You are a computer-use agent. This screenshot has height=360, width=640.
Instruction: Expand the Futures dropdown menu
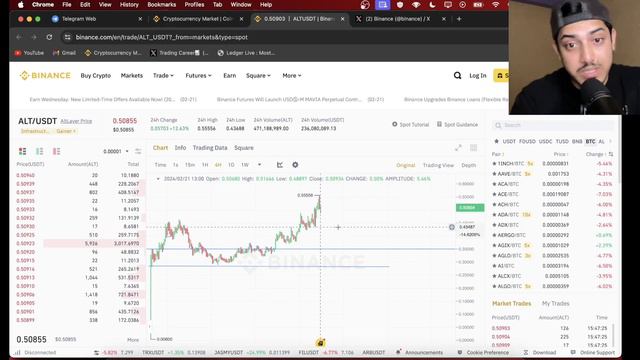pyautogui.click(x=198, y=76)
